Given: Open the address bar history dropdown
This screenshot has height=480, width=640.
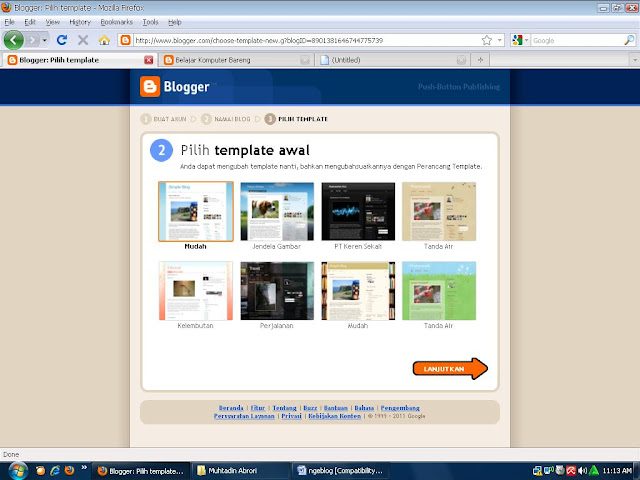Looking at the screenshot, I should tap(499, 40).
